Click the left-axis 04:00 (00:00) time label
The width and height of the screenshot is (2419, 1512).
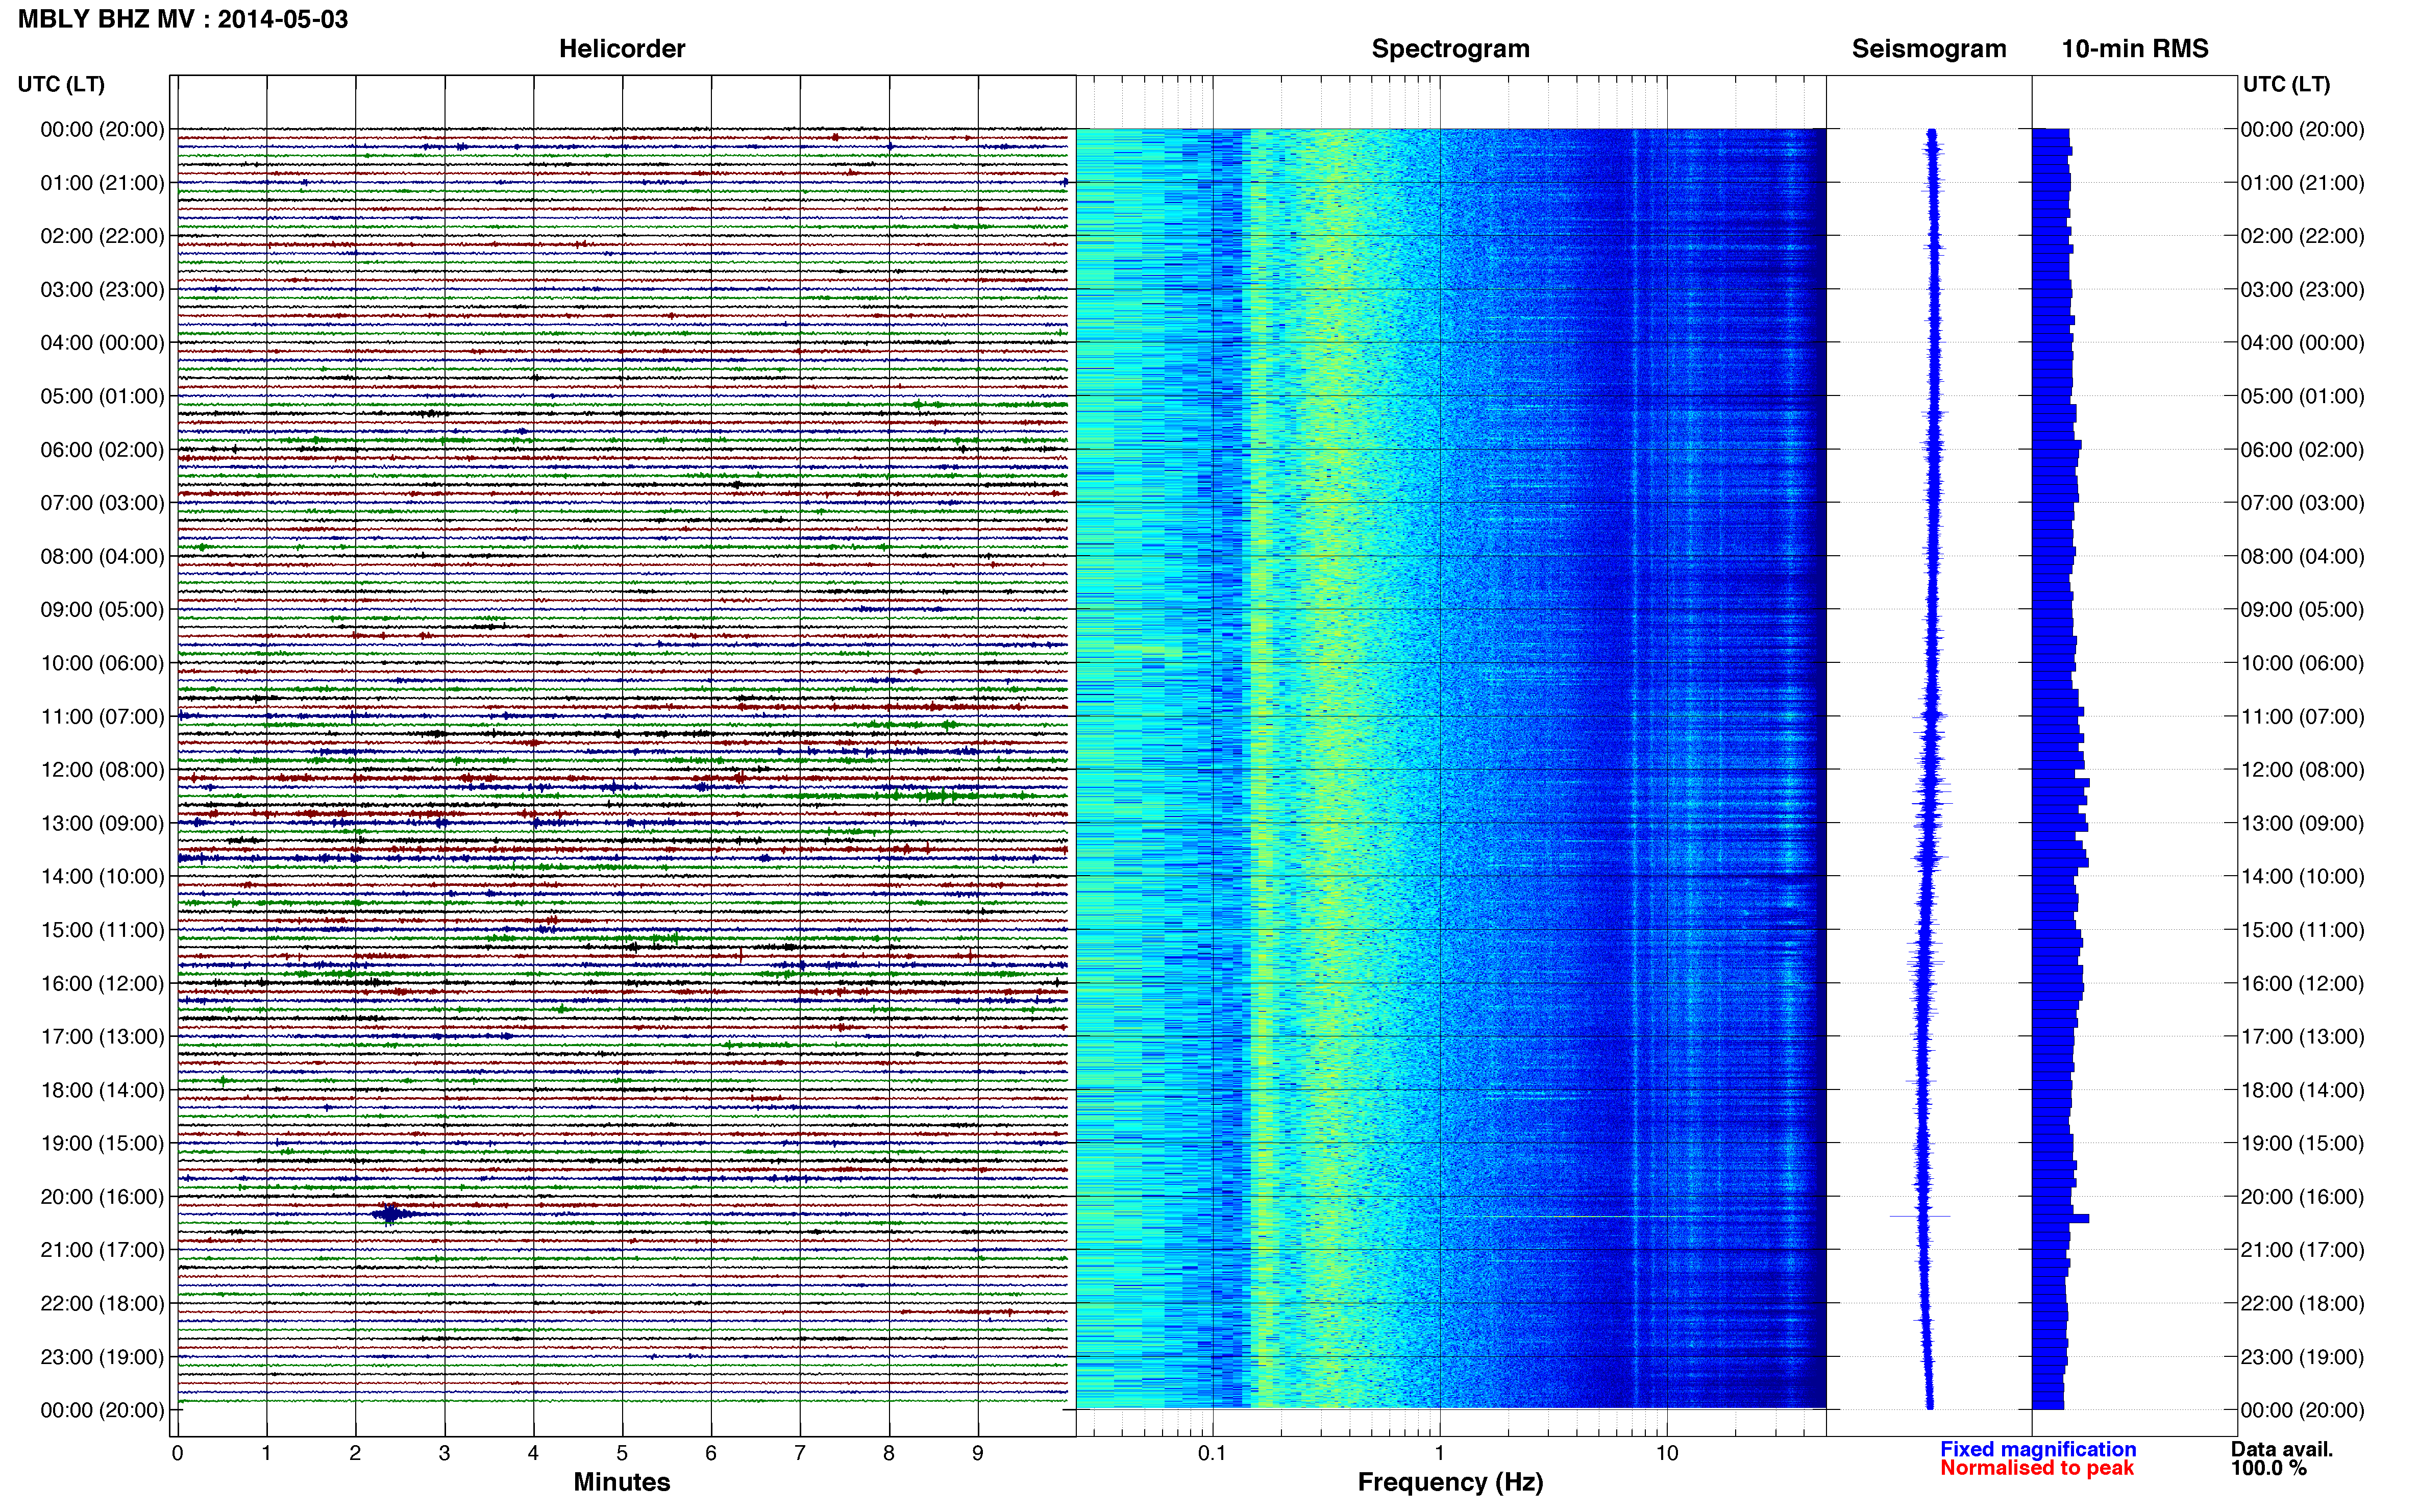pos(102,343)
